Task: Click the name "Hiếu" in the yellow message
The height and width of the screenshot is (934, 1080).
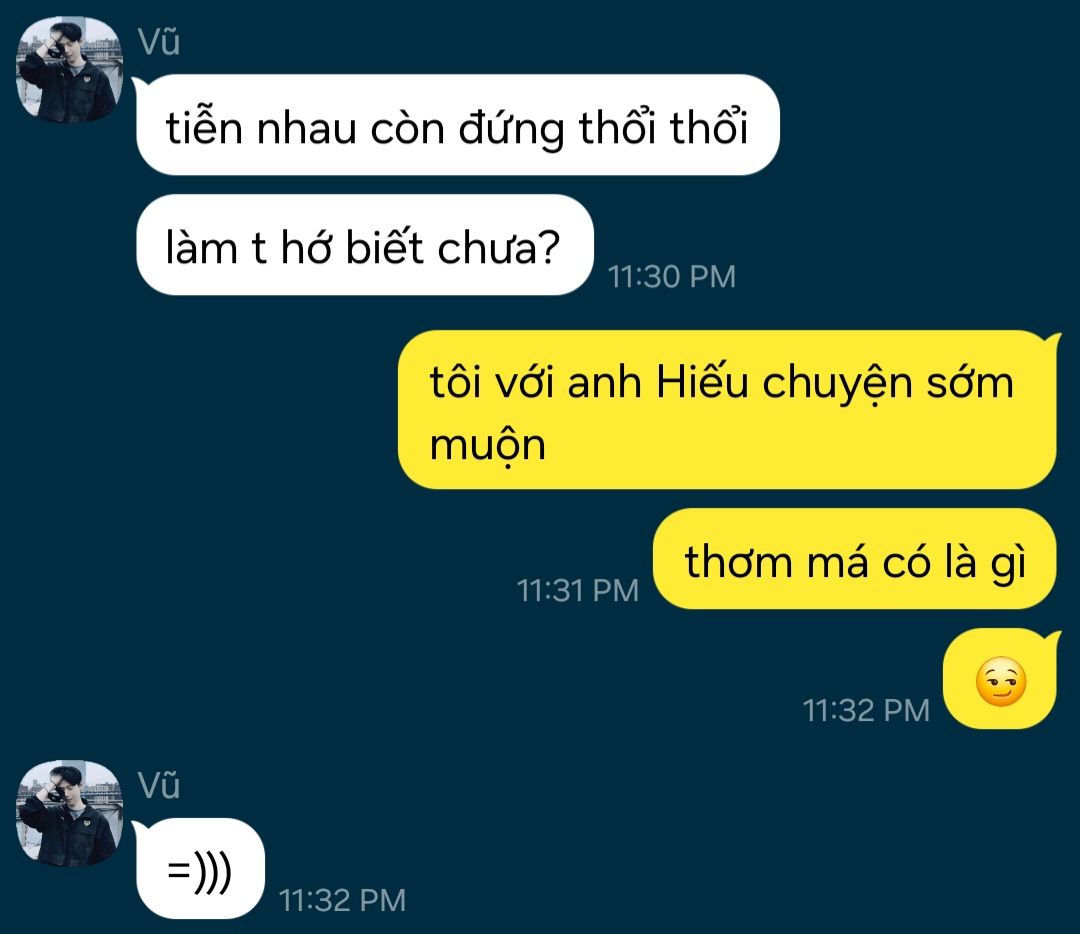Action: click(702, 381)
